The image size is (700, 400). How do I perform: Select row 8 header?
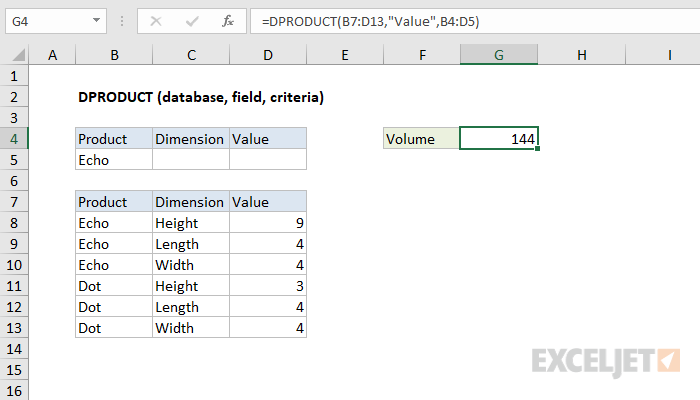14,223
